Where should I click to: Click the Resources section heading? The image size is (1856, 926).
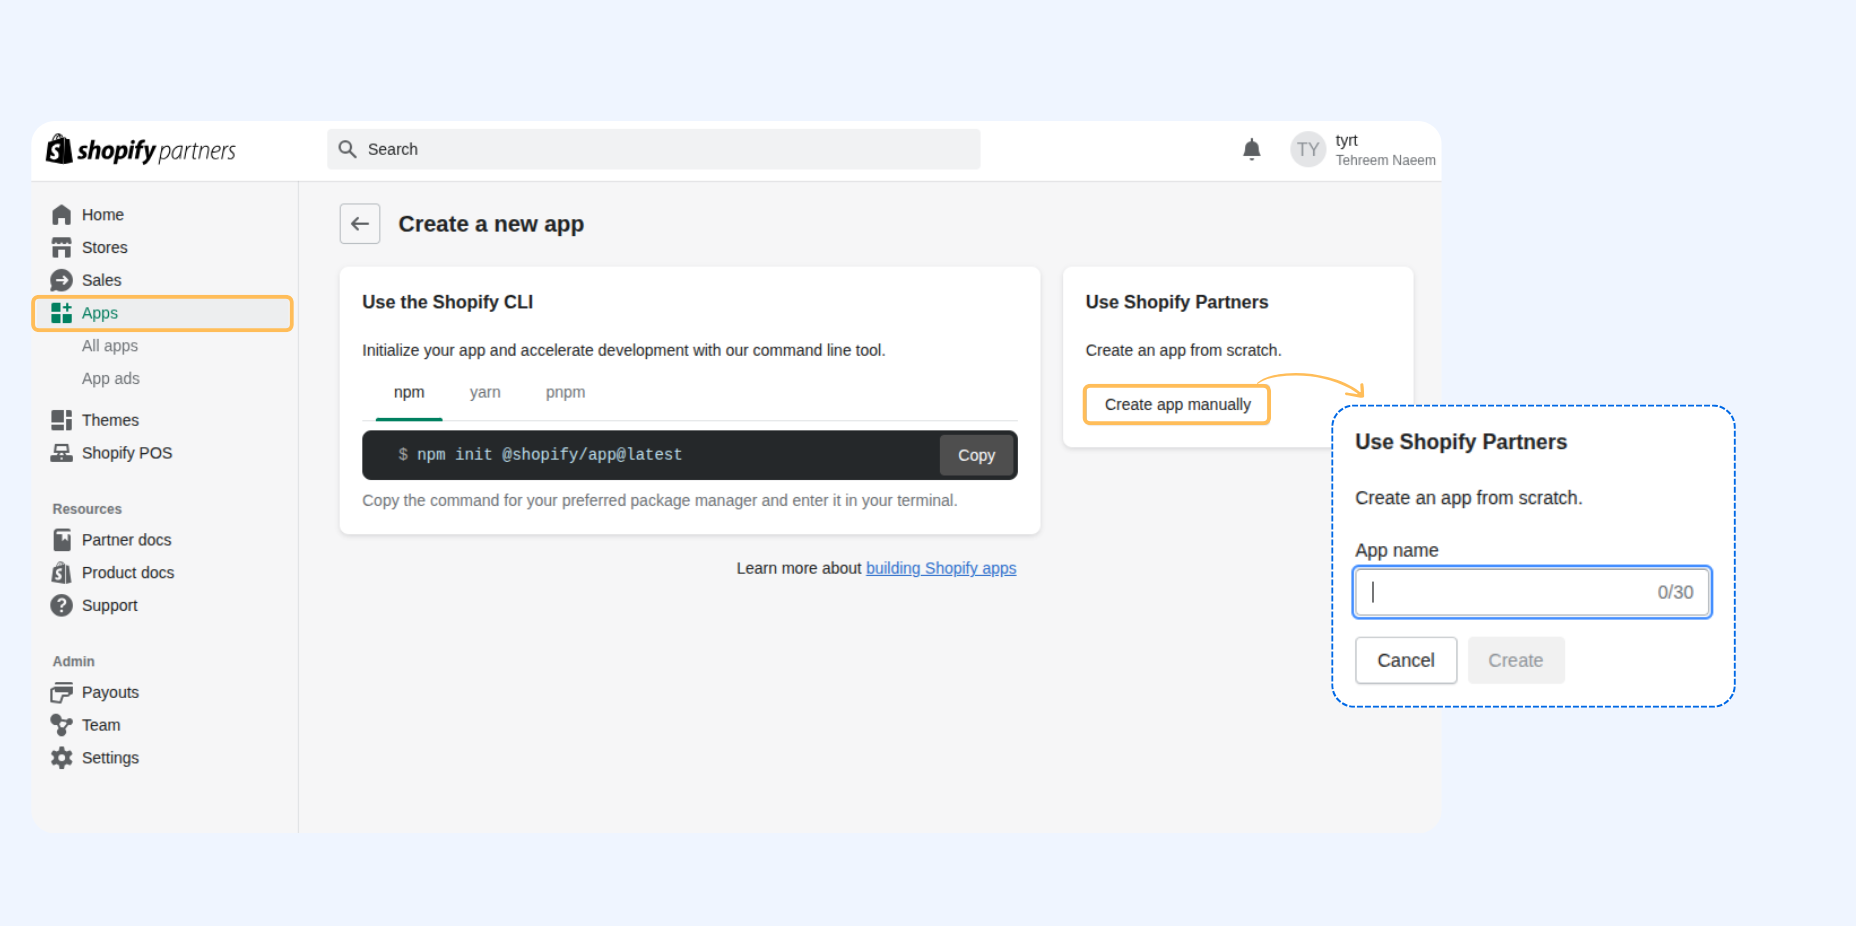click(87, 509)
